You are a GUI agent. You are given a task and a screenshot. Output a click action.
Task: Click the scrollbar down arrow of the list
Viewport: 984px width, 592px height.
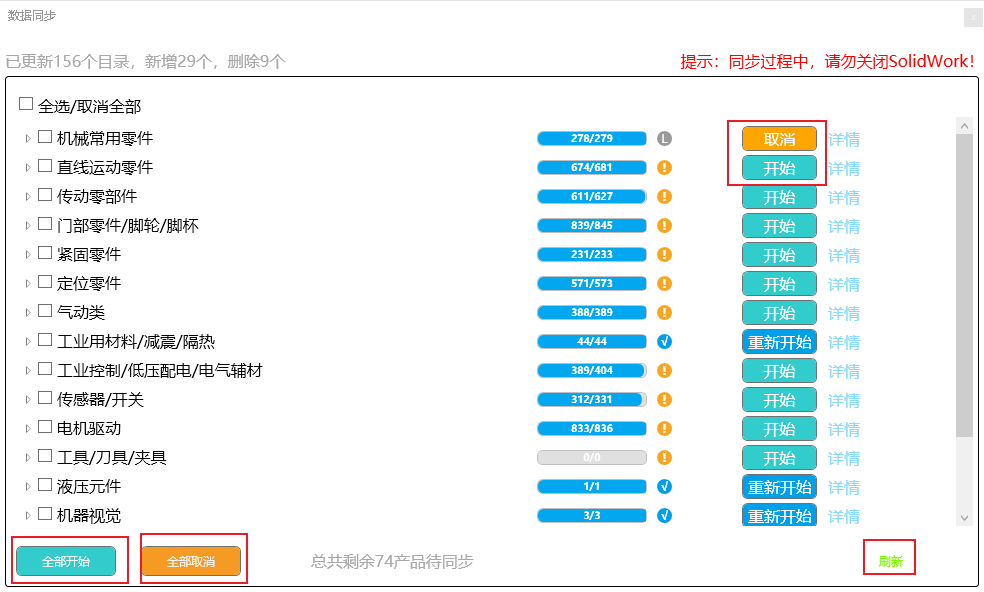coord(964,517)
